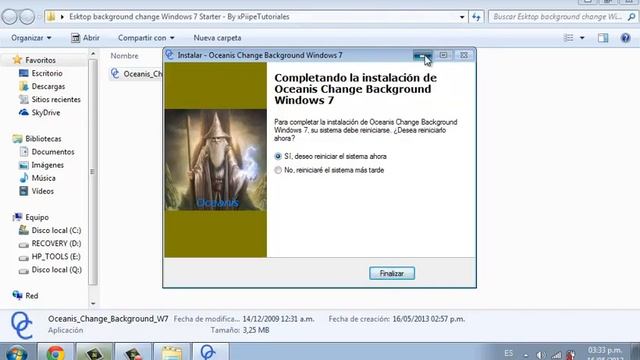Open the address bar history dropdown arrow

tap(462, 17)
